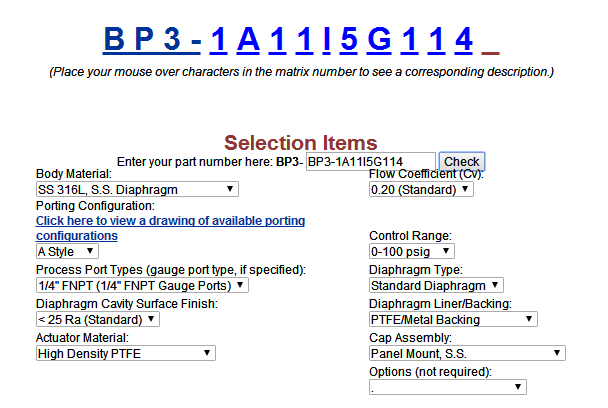Open the A Style porting dropdown
This screenshot has height=408, width=608.
pos(67,251)
